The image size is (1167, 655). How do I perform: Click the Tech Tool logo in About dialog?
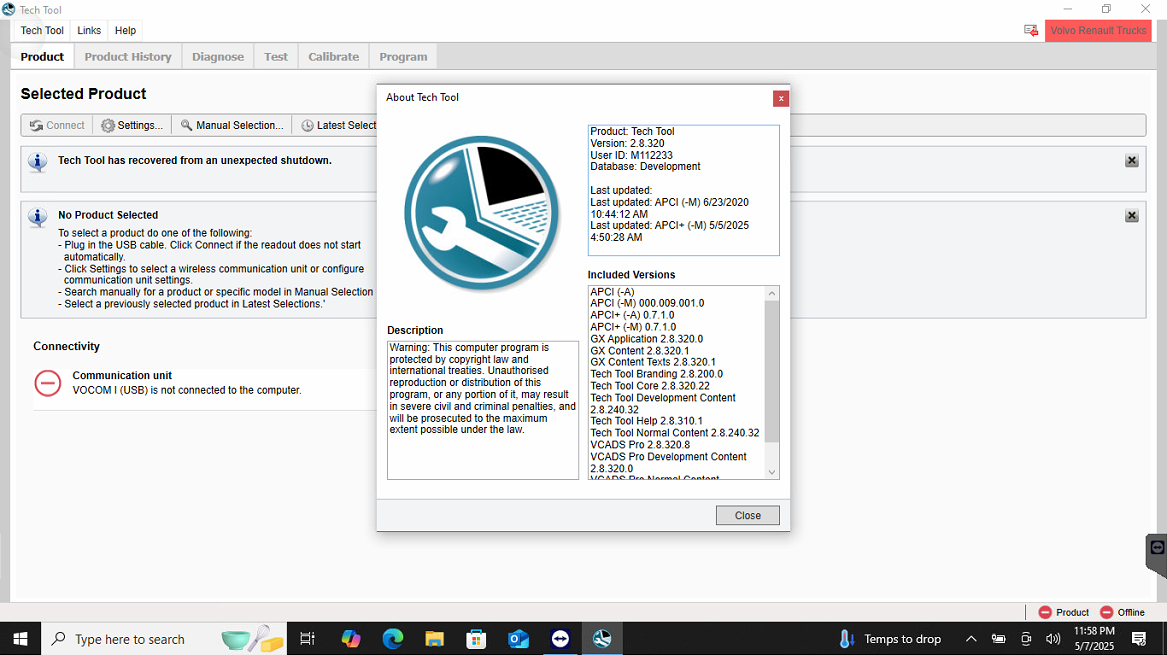[482, 214]
